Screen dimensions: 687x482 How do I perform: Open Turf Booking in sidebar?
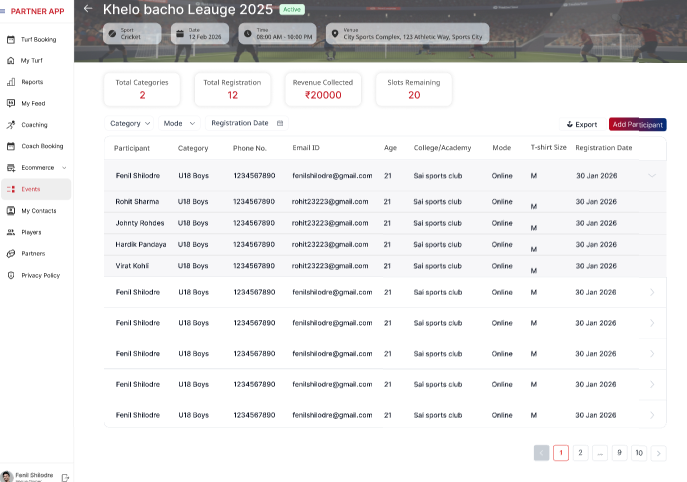click(x=36, y=39)
